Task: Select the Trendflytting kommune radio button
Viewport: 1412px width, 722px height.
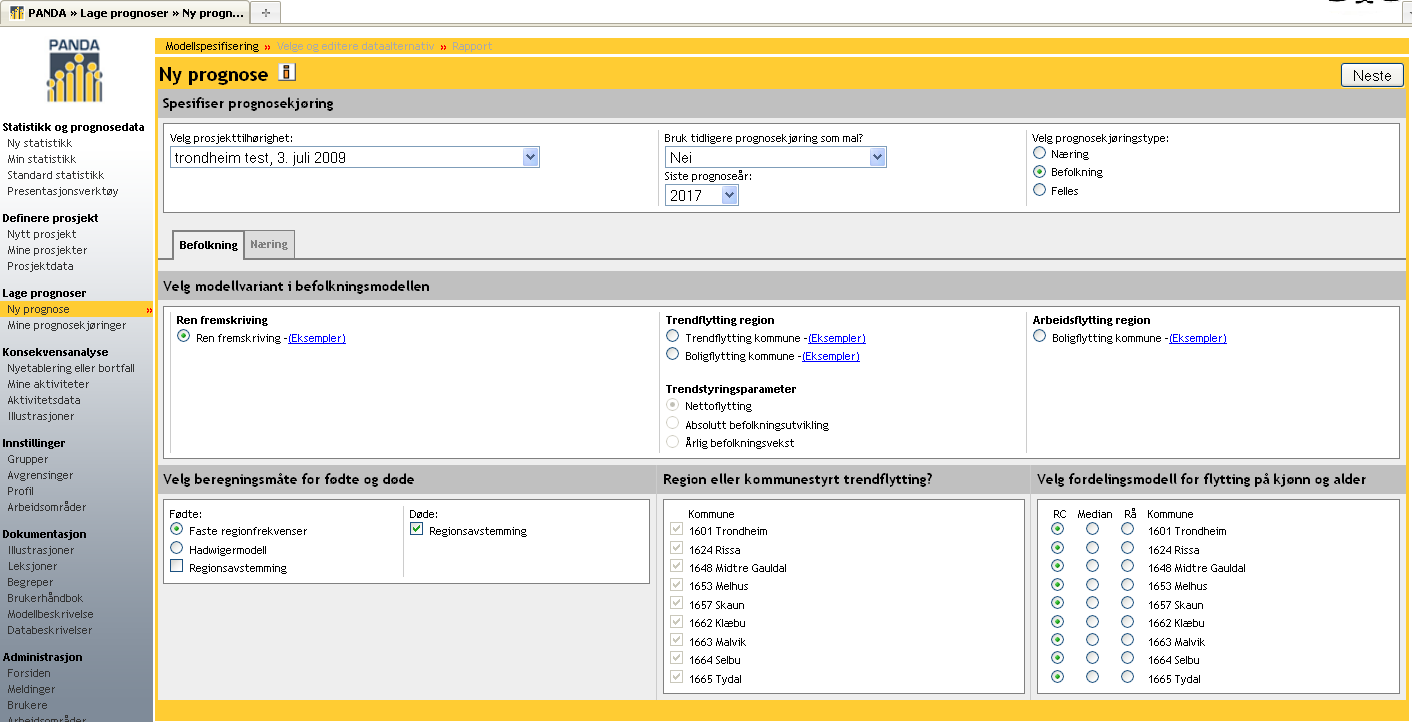Action: [672, 337]
